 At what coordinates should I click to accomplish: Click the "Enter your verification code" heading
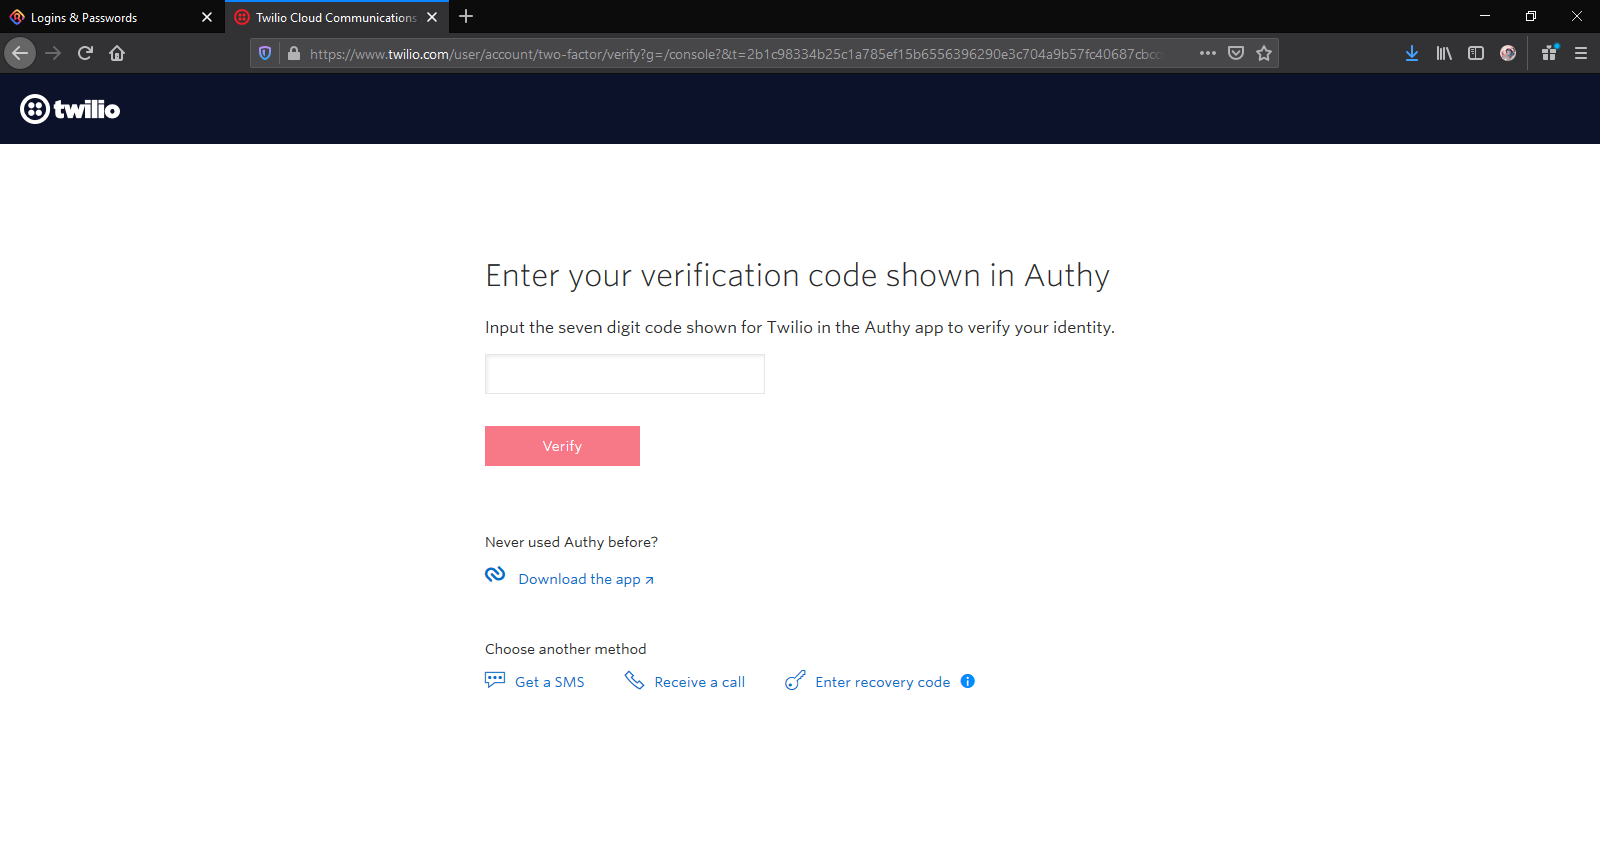(x=797, y=276)
